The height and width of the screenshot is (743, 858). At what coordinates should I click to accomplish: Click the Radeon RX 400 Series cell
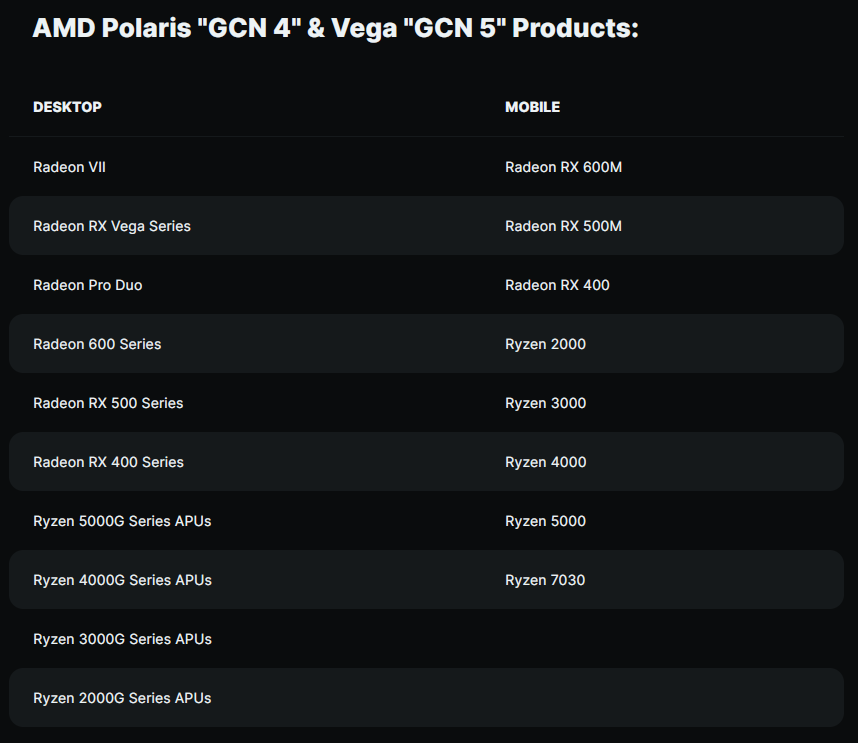[108, 462]
